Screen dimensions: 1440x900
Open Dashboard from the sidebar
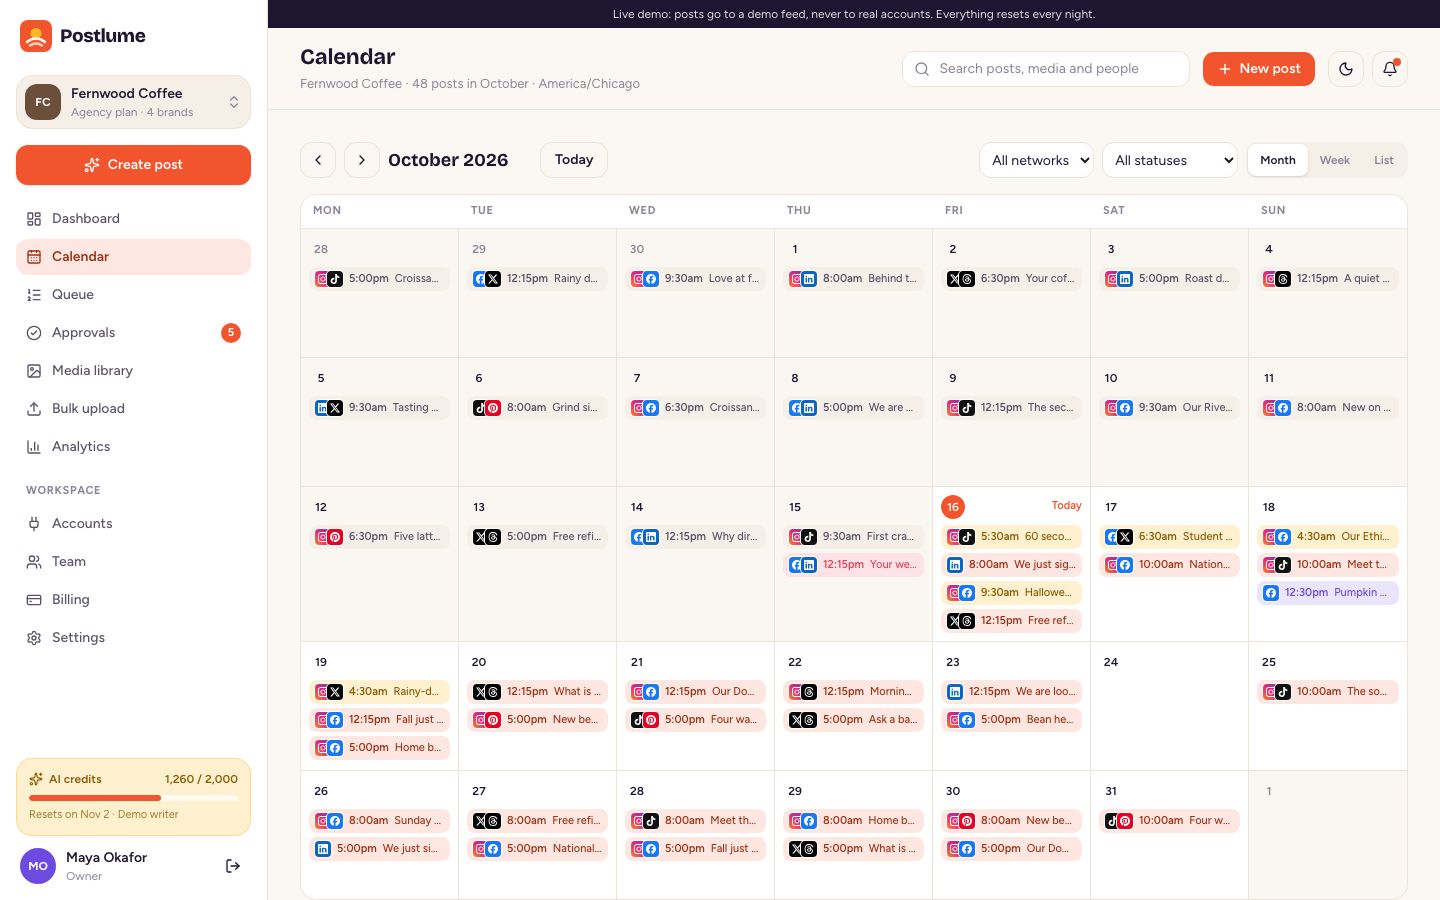pos(133,219)
